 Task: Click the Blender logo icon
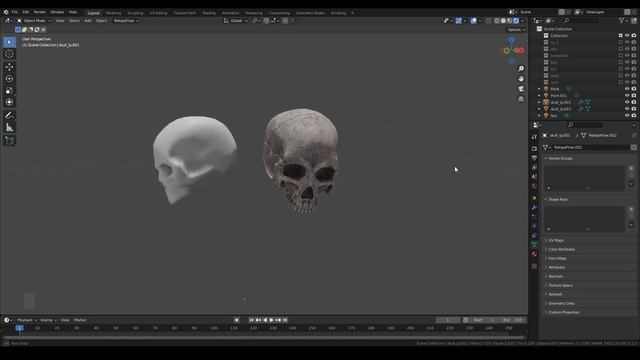(6, 12)
